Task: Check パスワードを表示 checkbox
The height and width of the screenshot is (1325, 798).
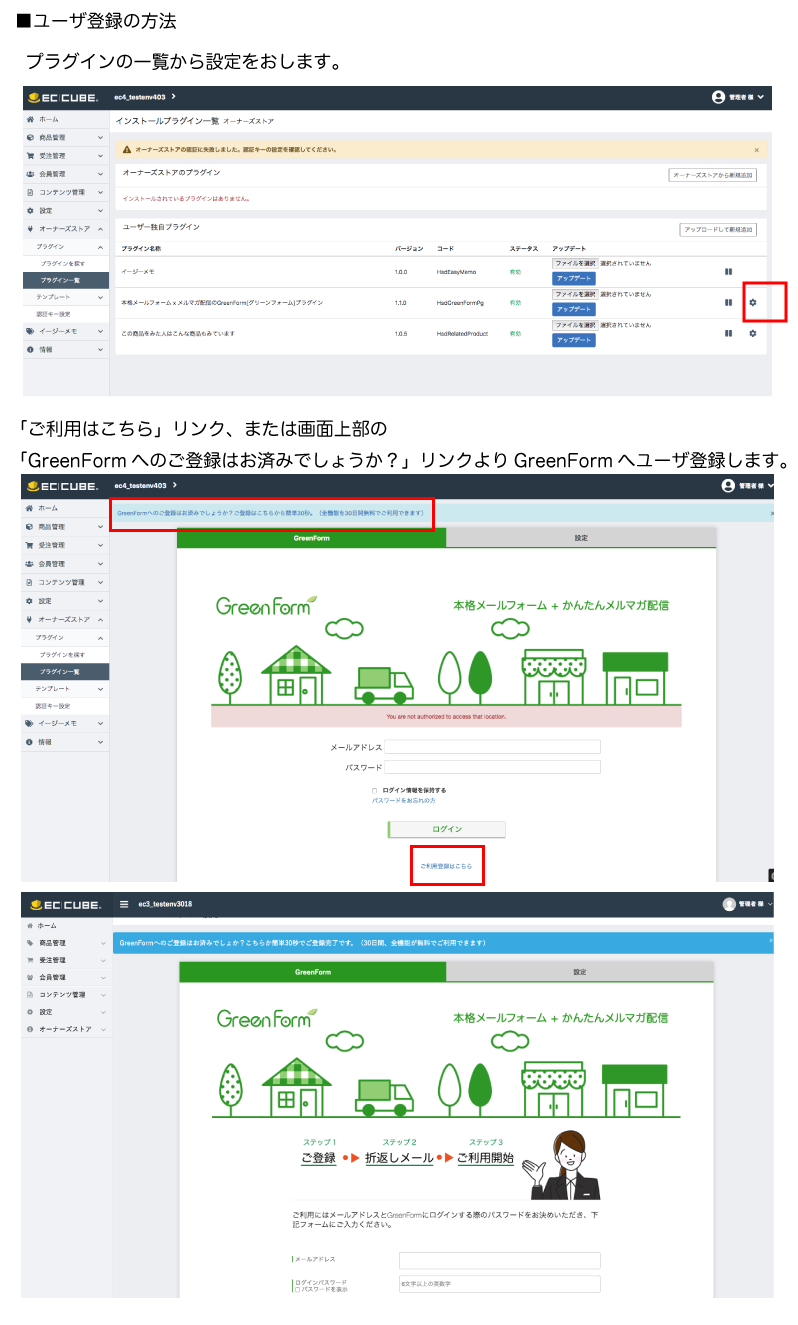Action: pyautogui.click(x=296, y=1289)
